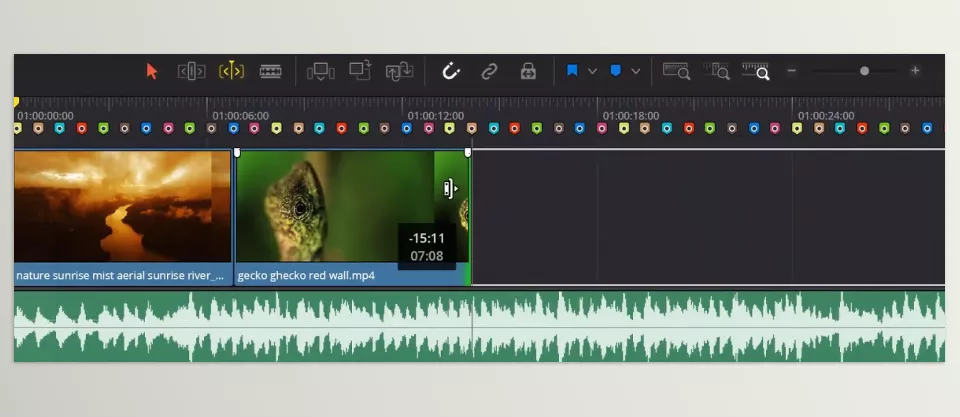Click ruler at timecode 01:00:00:00
Image resolution: width=960 pixels, height=417 pixels.
(x=45, y=116)
